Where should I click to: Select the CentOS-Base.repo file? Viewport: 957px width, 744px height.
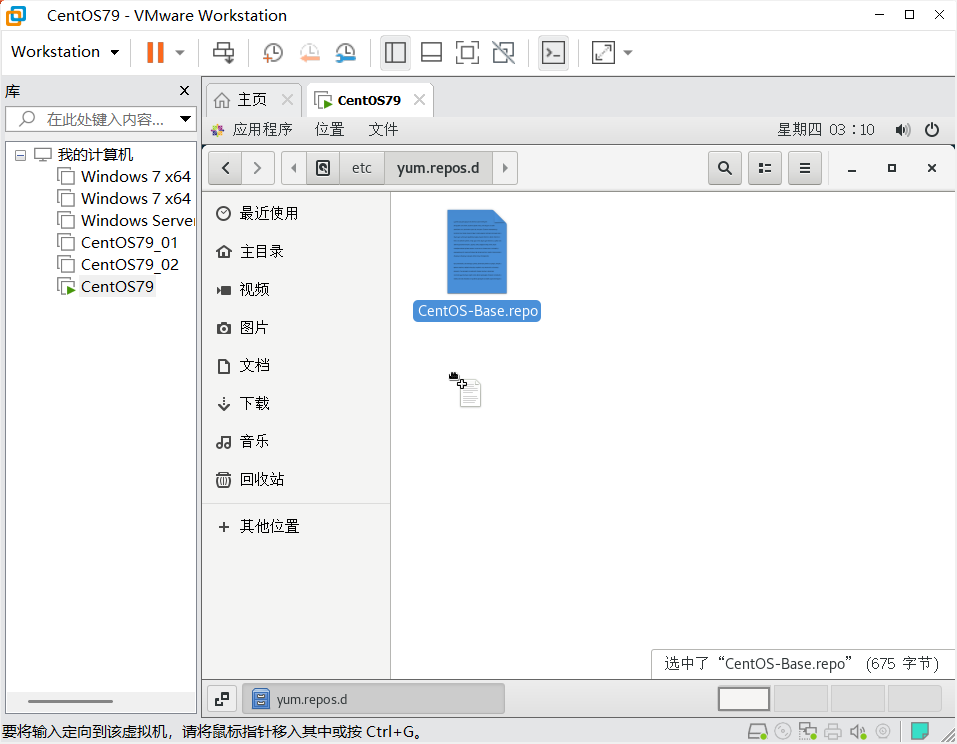477,265
